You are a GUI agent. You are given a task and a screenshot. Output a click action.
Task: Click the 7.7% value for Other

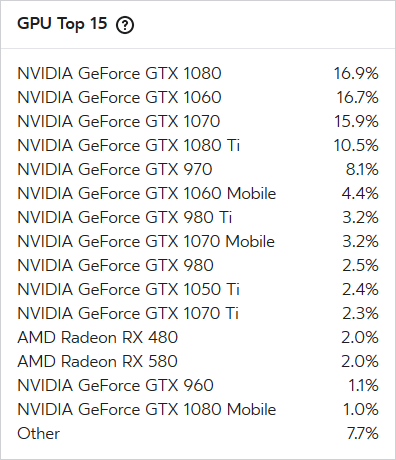coord(363,433)
